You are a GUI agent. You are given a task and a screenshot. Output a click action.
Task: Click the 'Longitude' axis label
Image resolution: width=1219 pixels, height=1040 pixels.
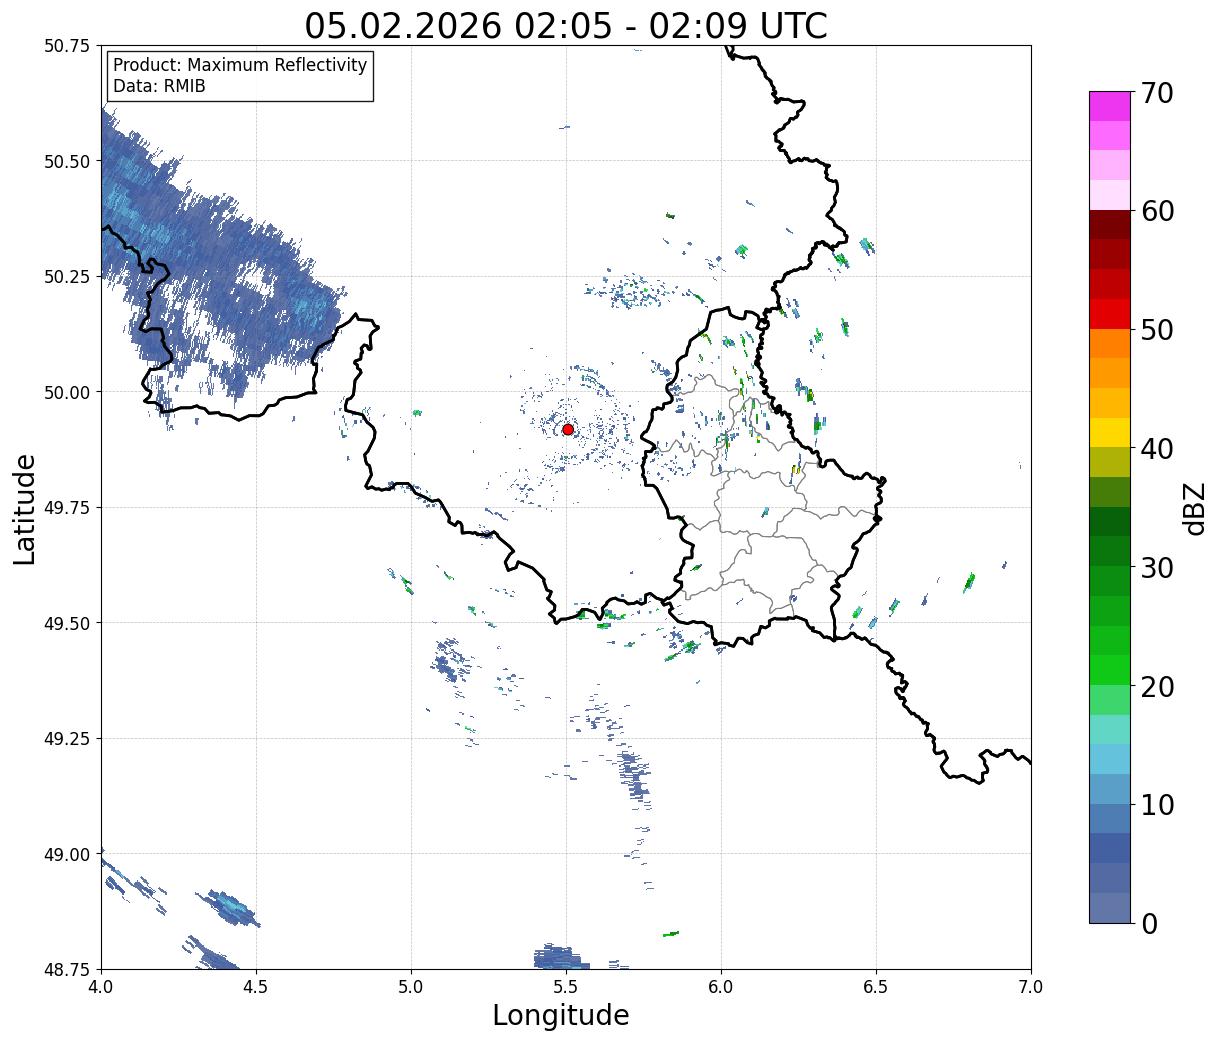pyautogui.click(x=561, y=1015)
